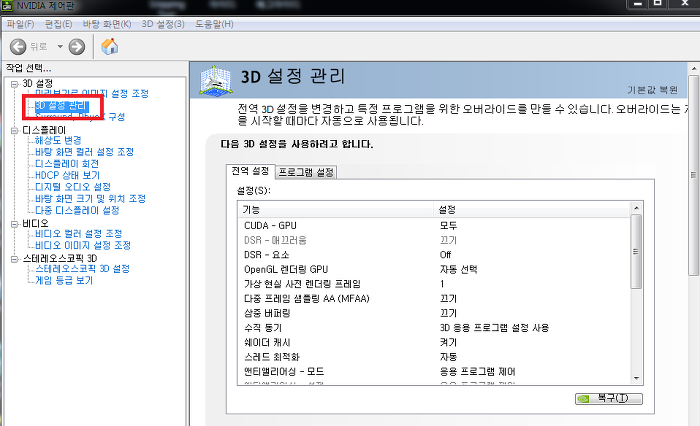Open 해상도 변경 in the tree
Screen dimensions: 700x426
coord(58,140)
